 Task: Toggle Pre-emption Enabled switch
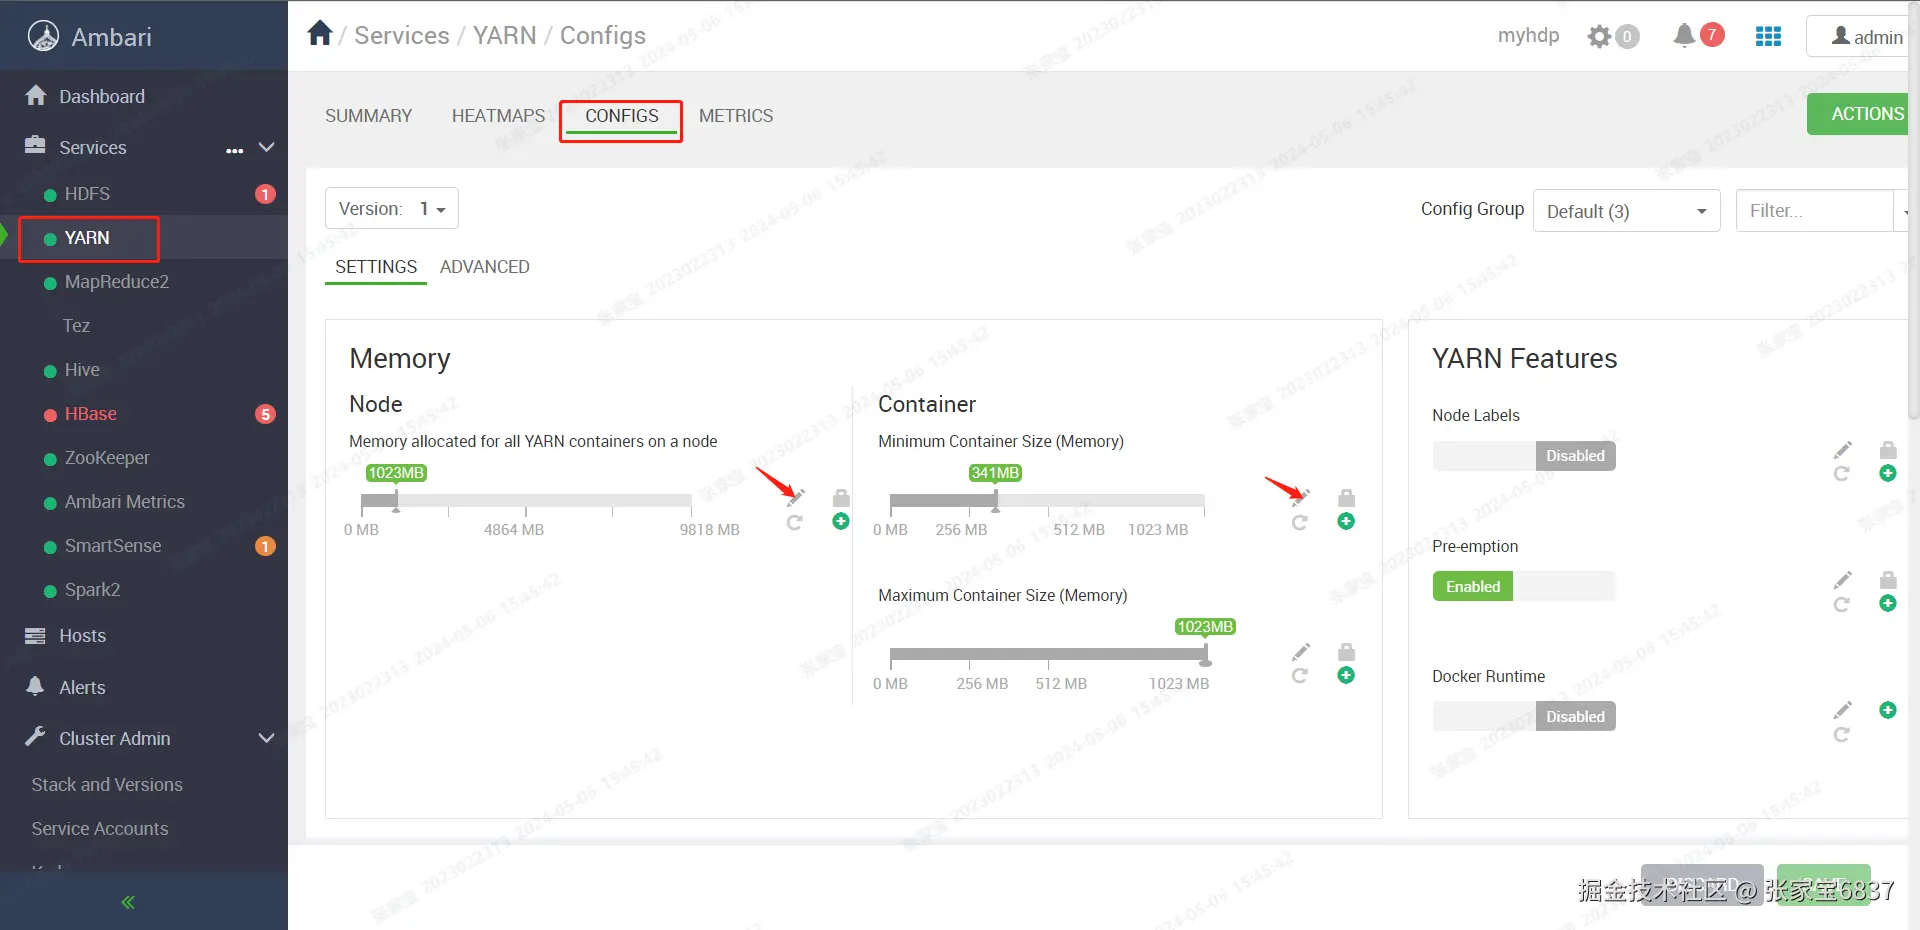coord(1524,586)
